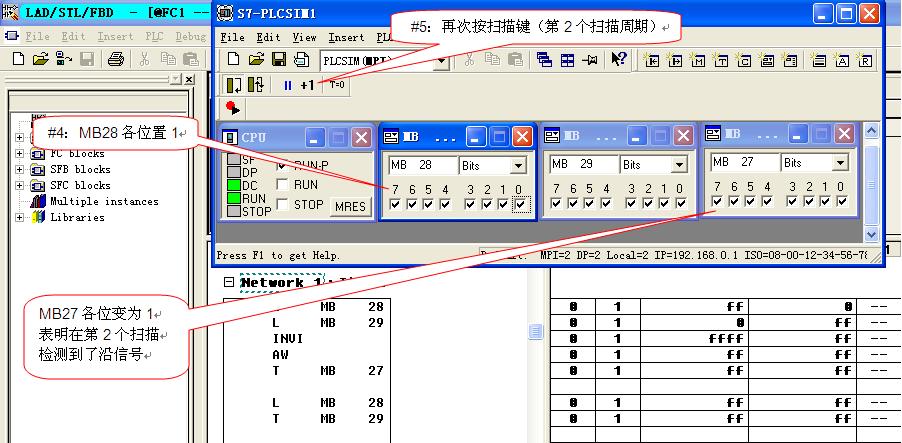Toggle bit 3 checkbox of MB 29
Image resolution: width=902 pixels, height=443 pixels.
[x=631, y=203]
